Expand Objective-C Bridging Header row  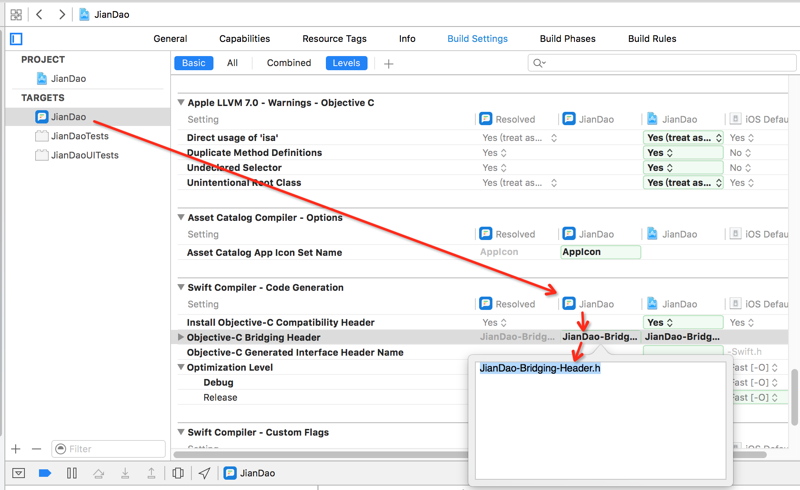coord(181,337)
